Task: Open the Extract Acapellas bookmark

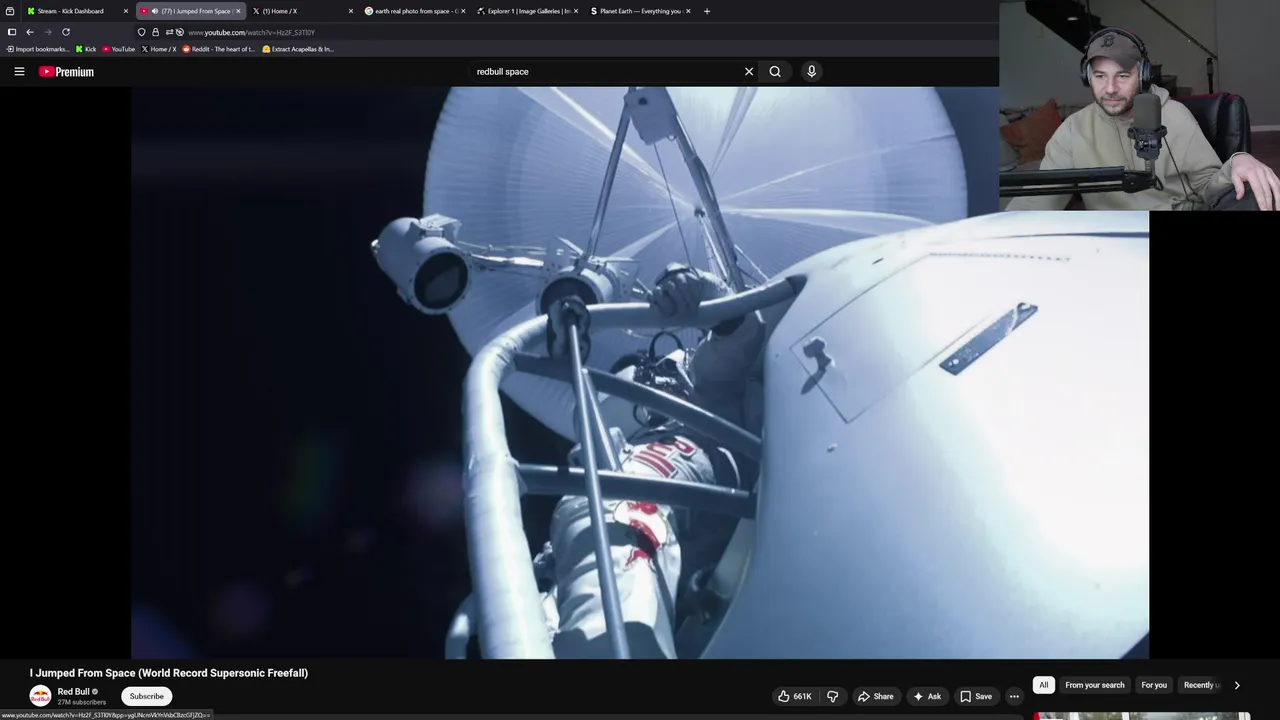Action: tap(298, 49)
